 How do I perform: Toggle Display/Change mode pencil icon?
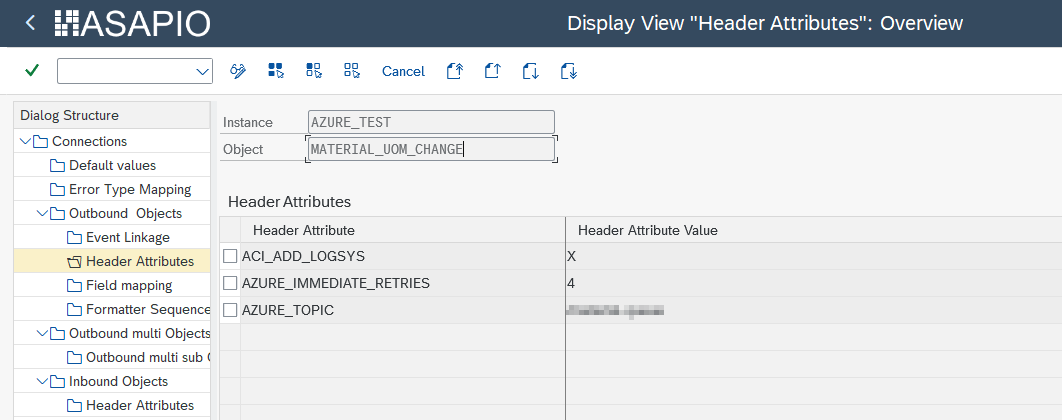tap(238, 70)
